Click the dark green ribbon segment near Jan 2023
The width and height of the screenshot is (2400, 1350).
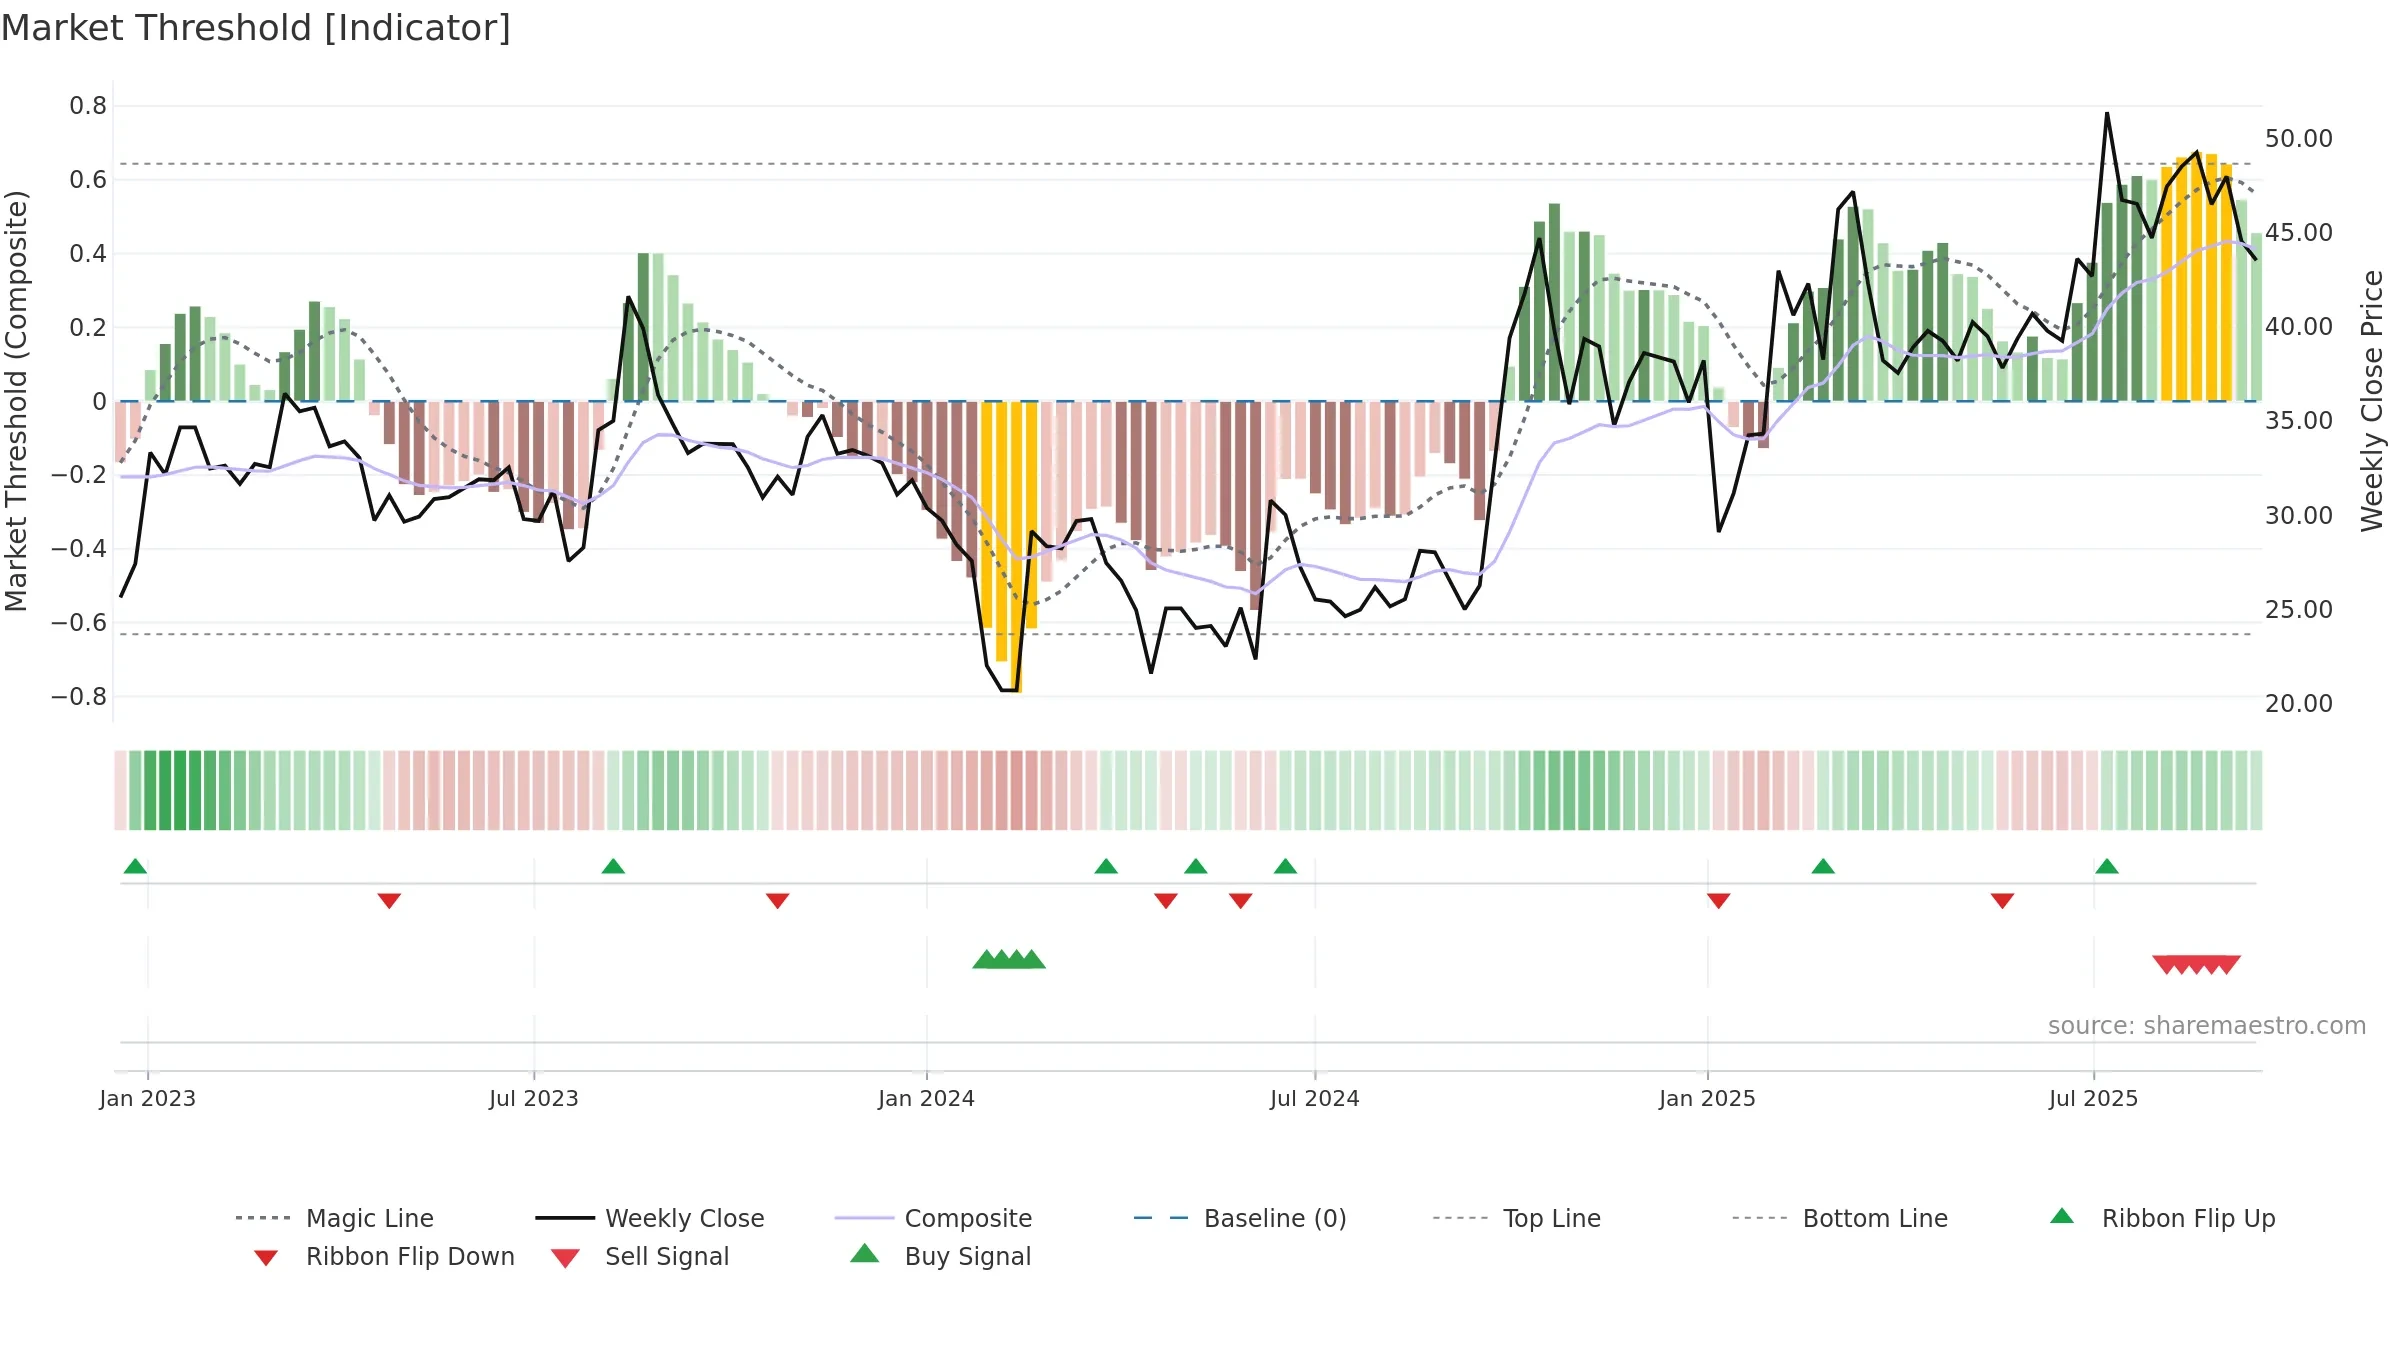[180, 790]
